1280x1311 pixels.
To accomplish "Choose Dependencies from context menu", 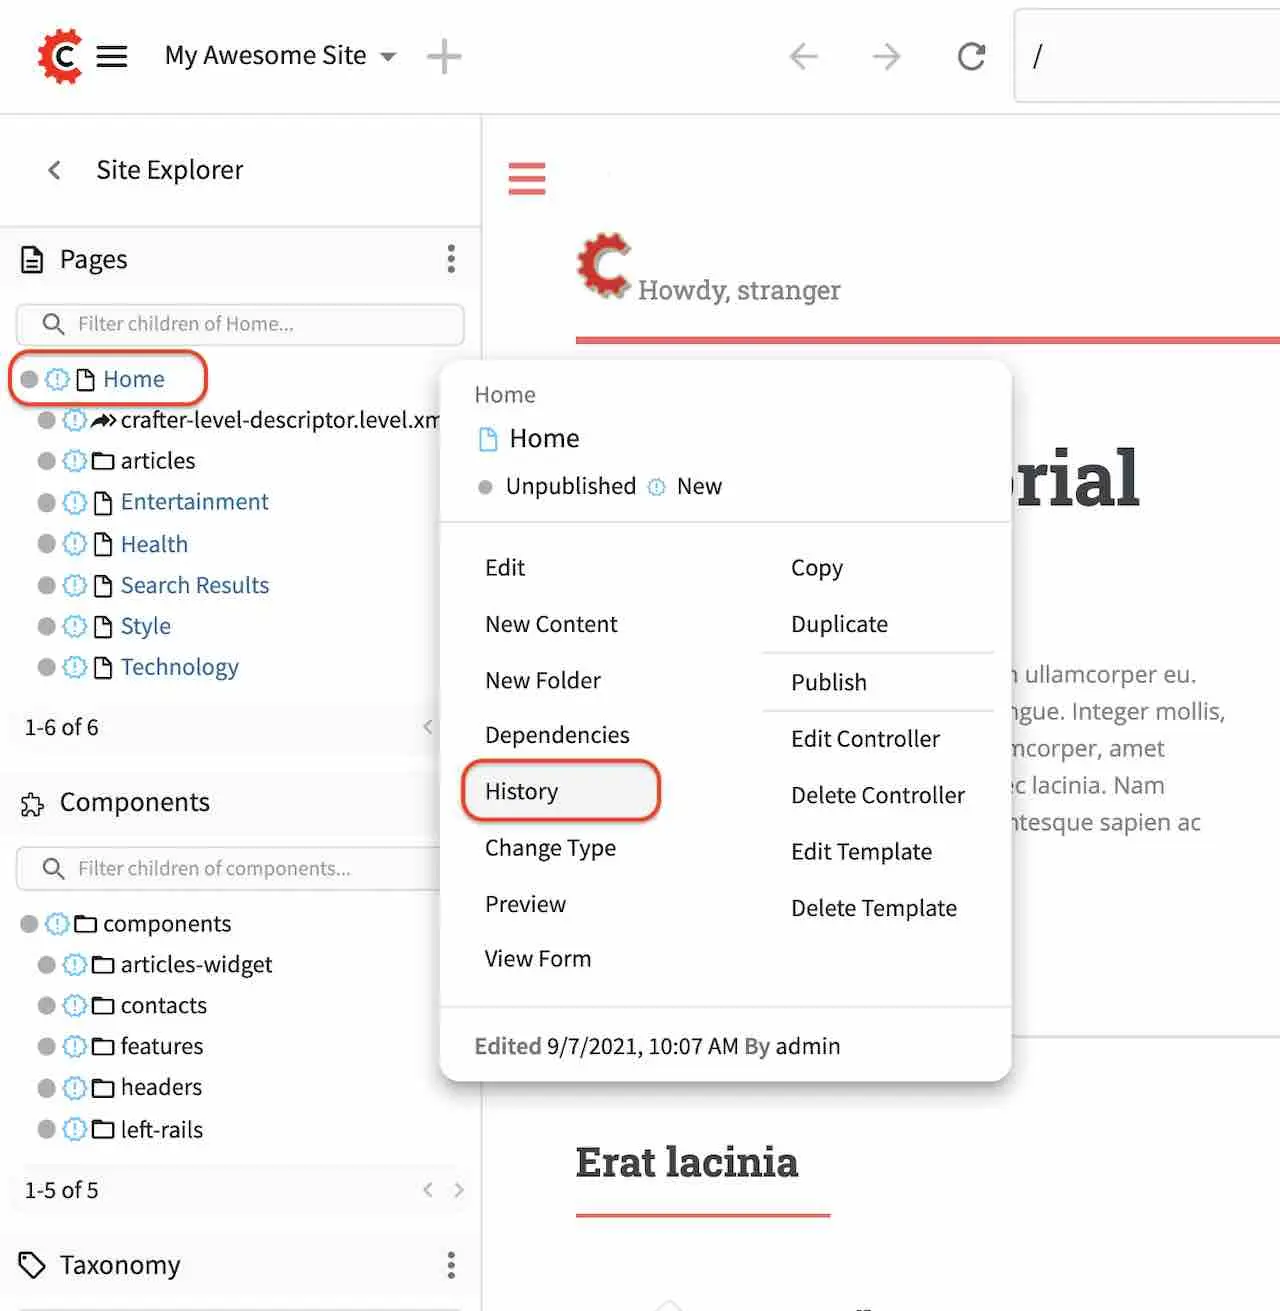I will click(x=557, y=735).
